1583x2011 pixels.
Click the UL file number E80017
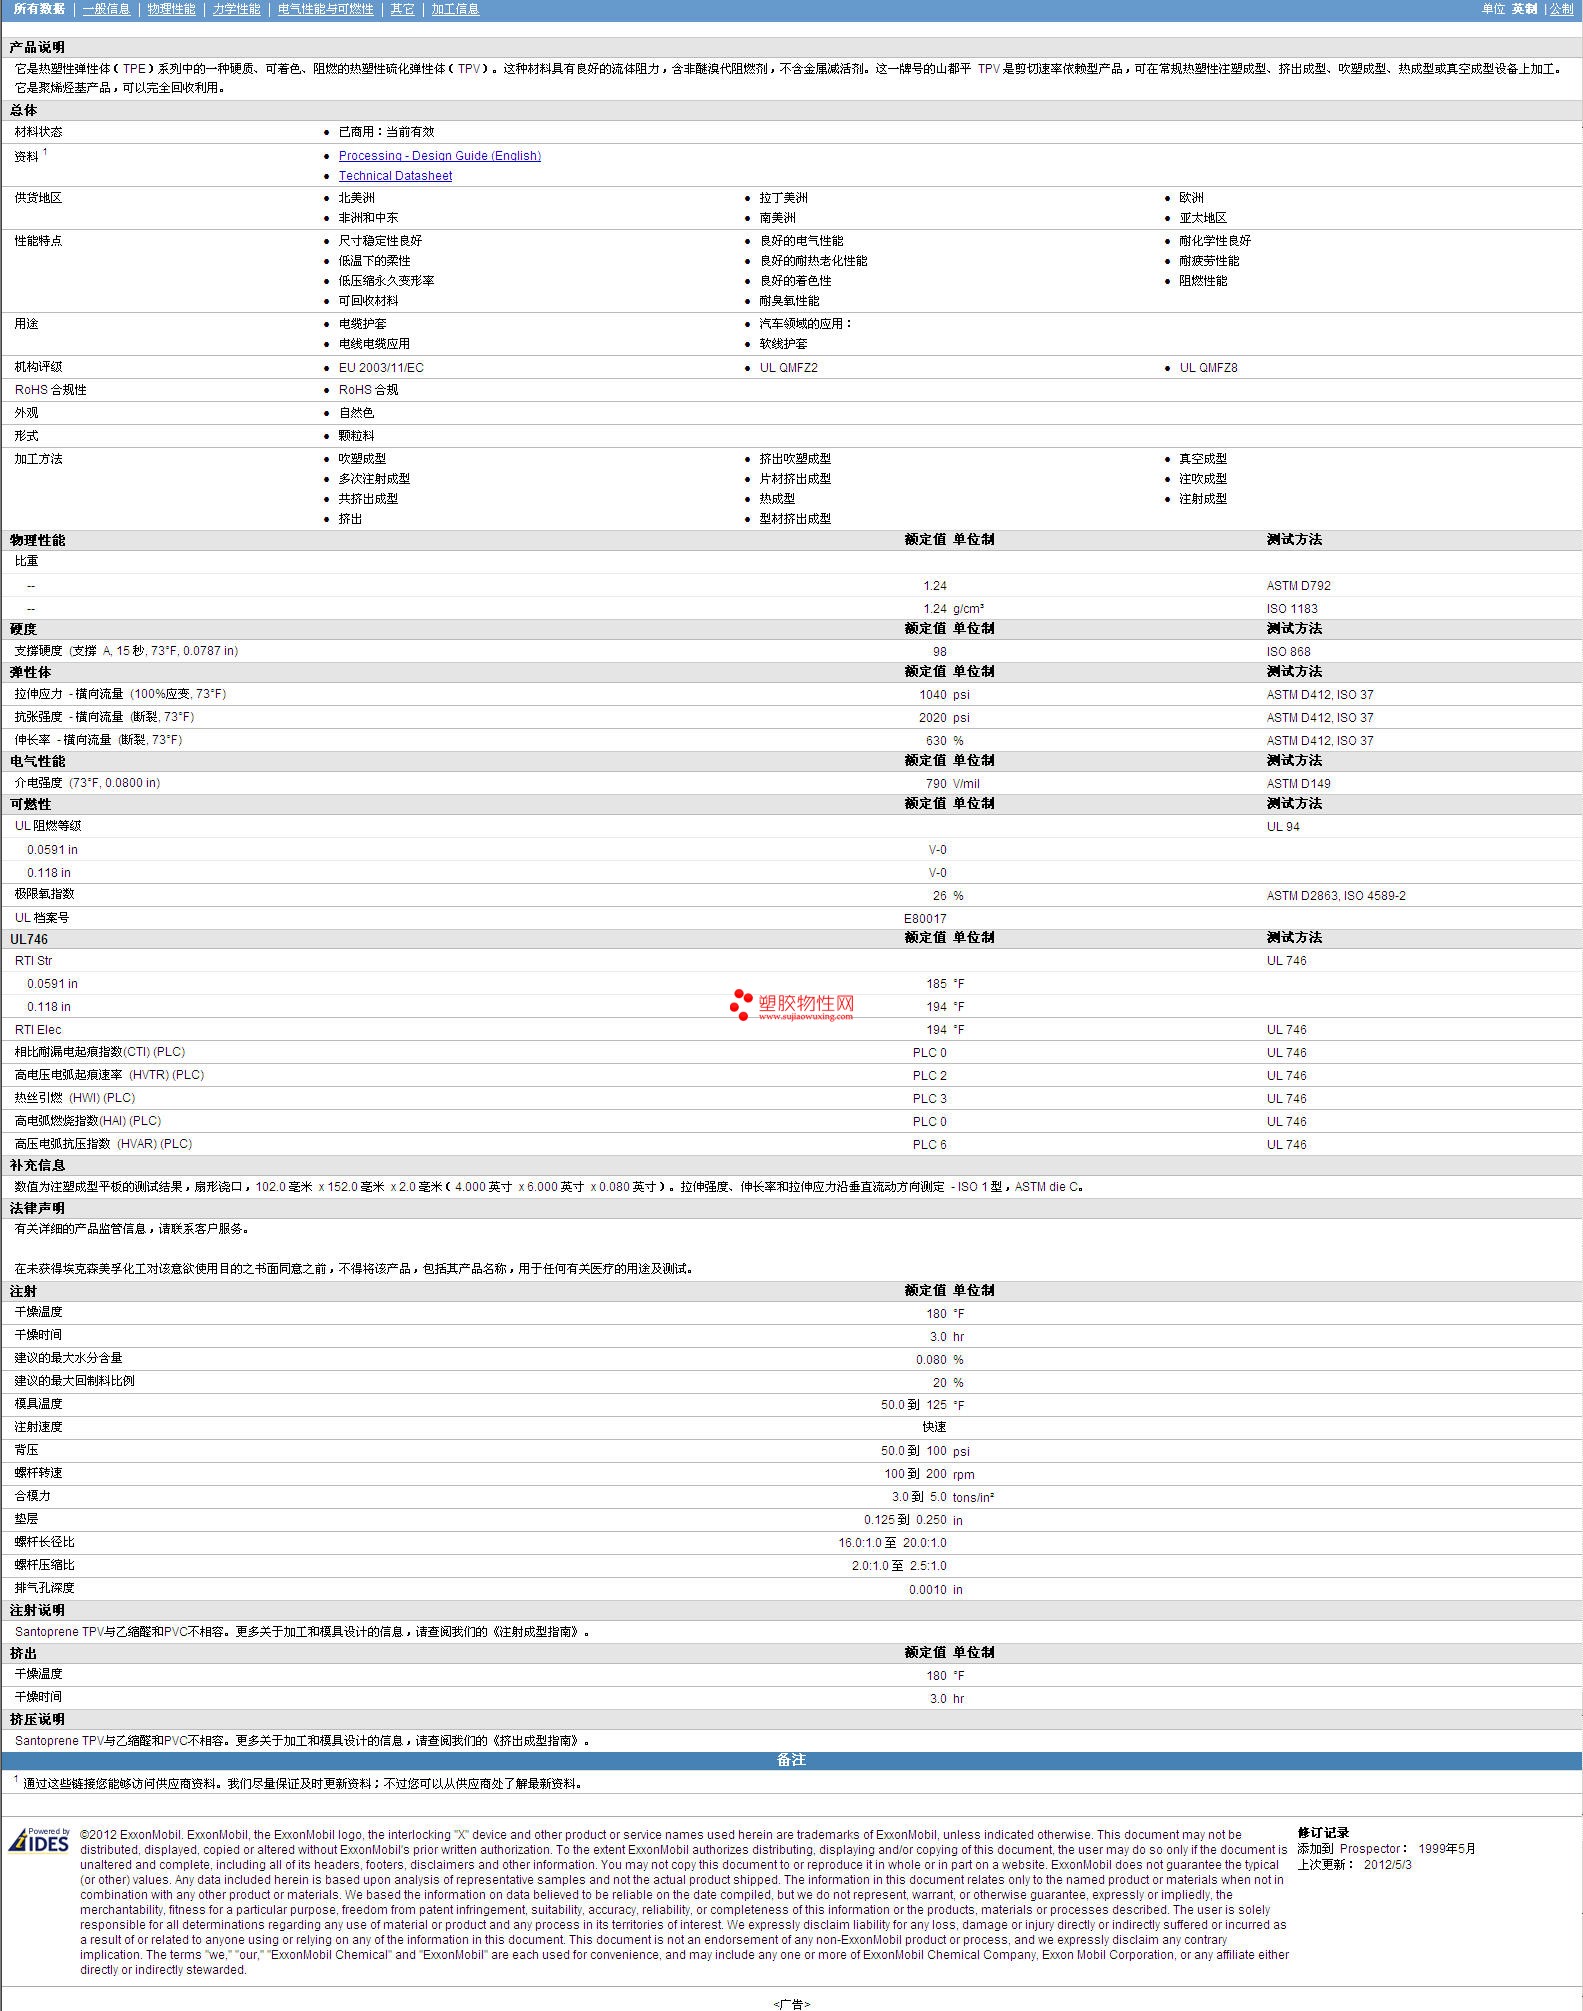924,918
